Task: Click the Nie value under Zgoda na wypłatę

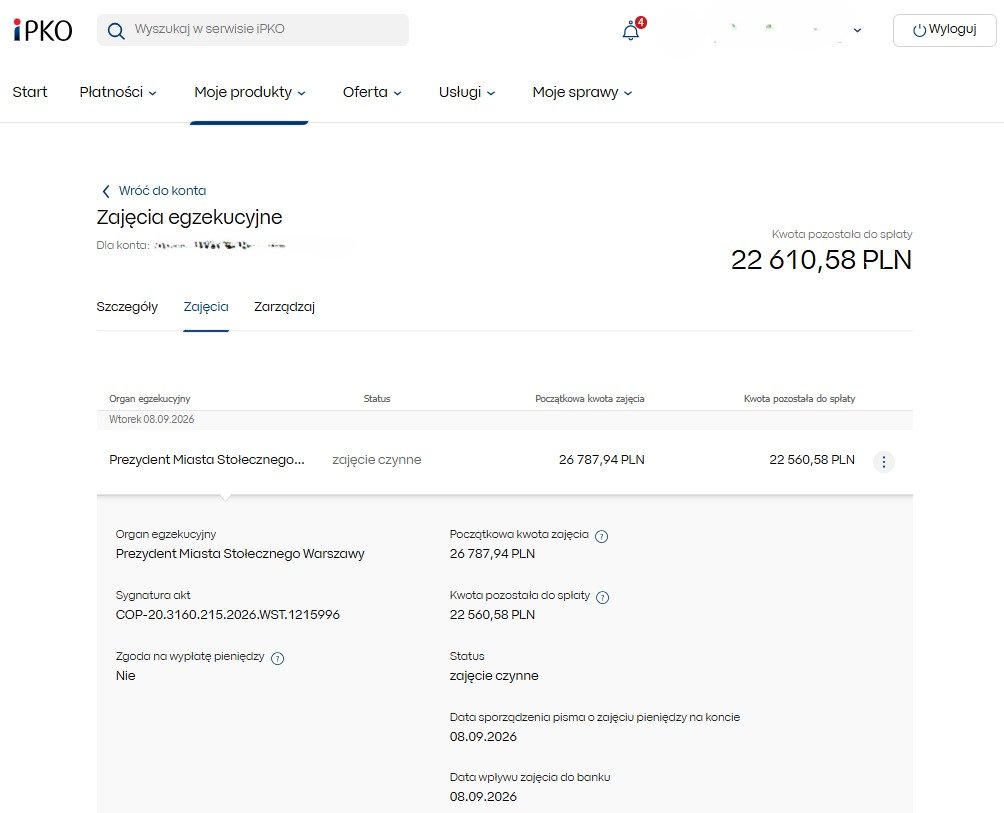Action: pos(126,676)
